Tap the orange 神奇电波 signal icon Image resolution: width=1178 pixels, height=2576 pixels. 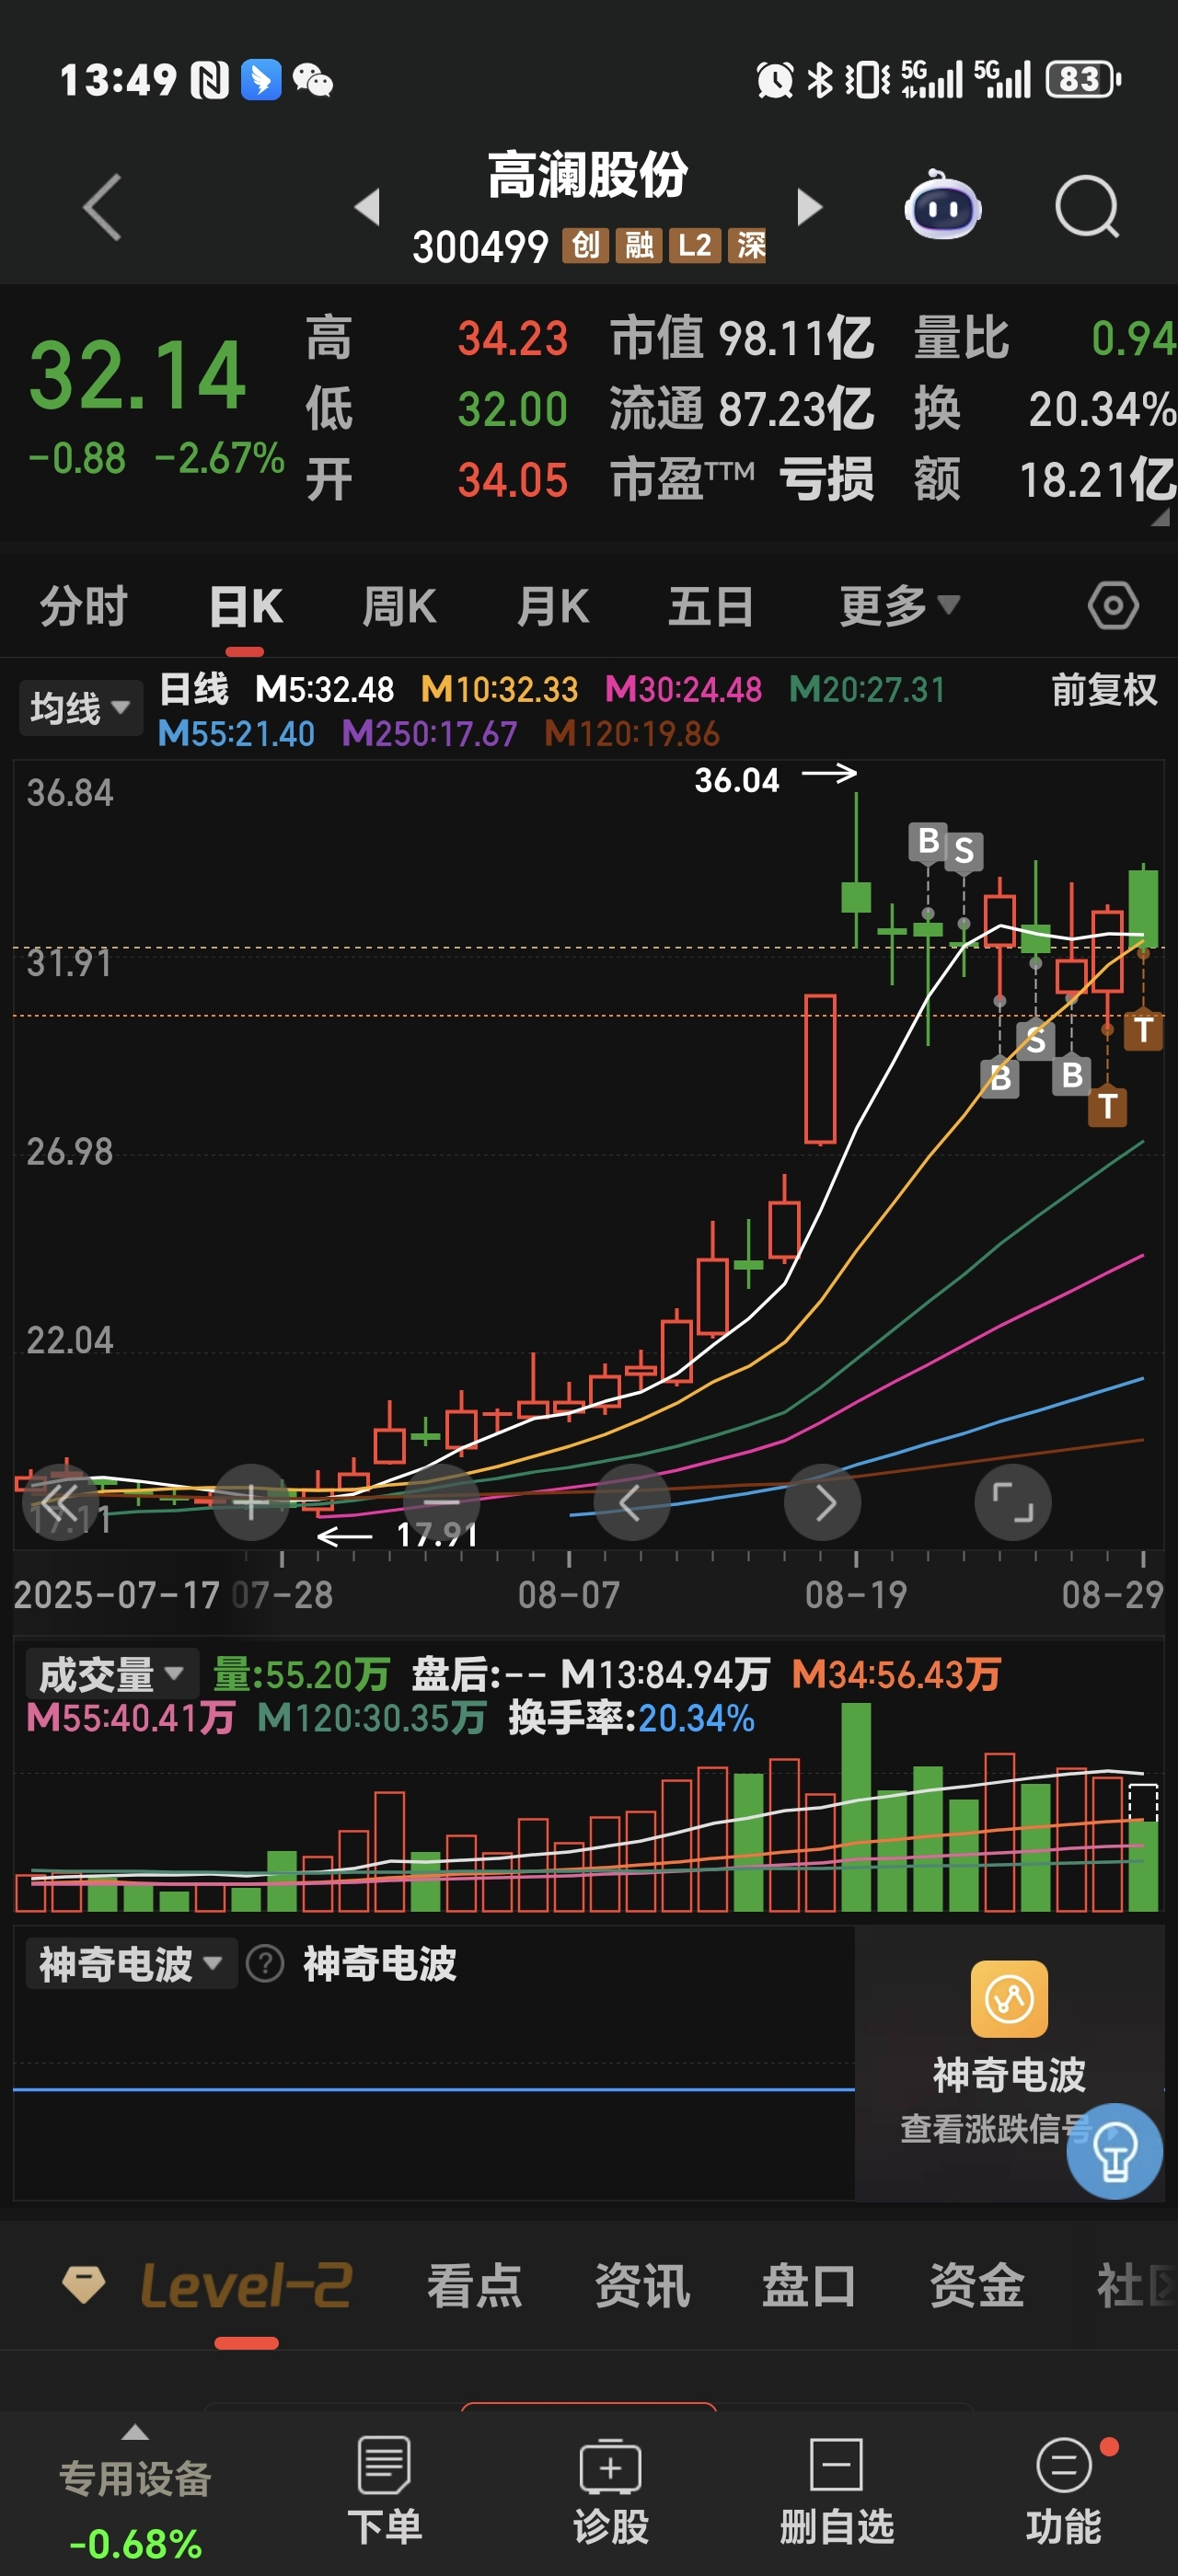1009,1999
